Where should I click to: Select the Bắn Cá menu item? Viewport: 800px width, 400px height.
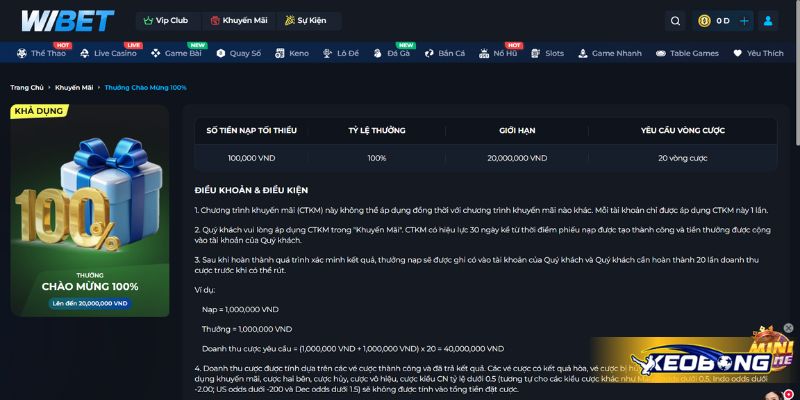[445, 53]
